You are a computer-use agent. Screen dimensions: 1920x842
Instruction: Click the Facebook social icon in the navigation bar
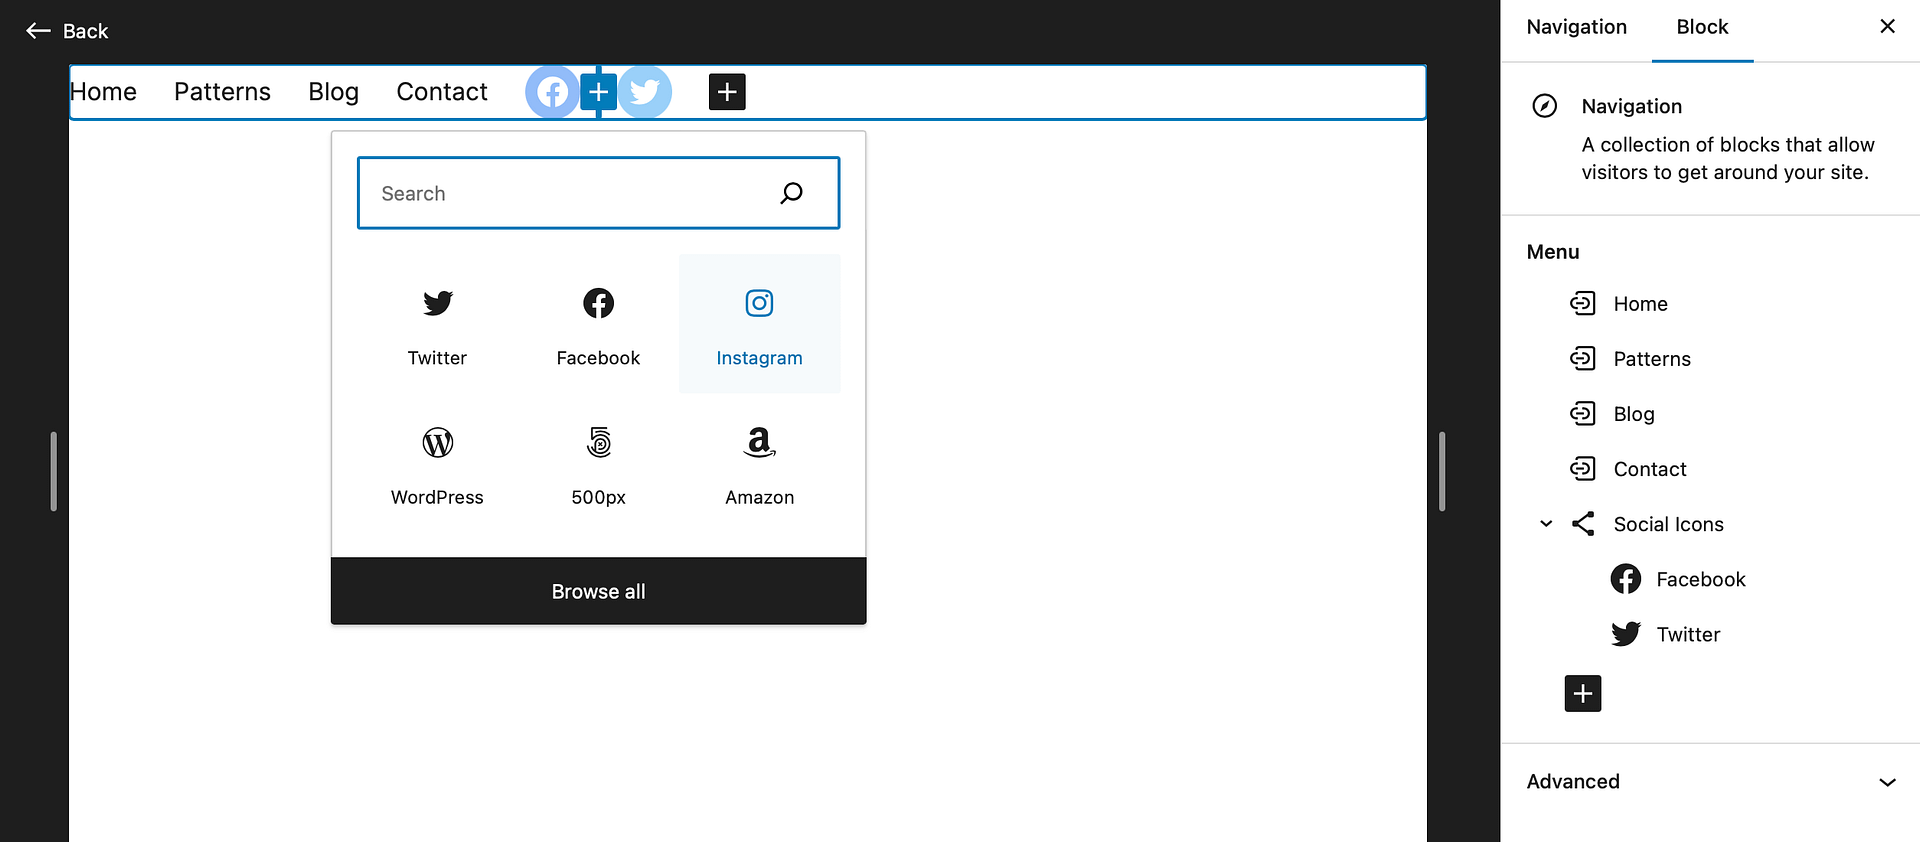551,92
